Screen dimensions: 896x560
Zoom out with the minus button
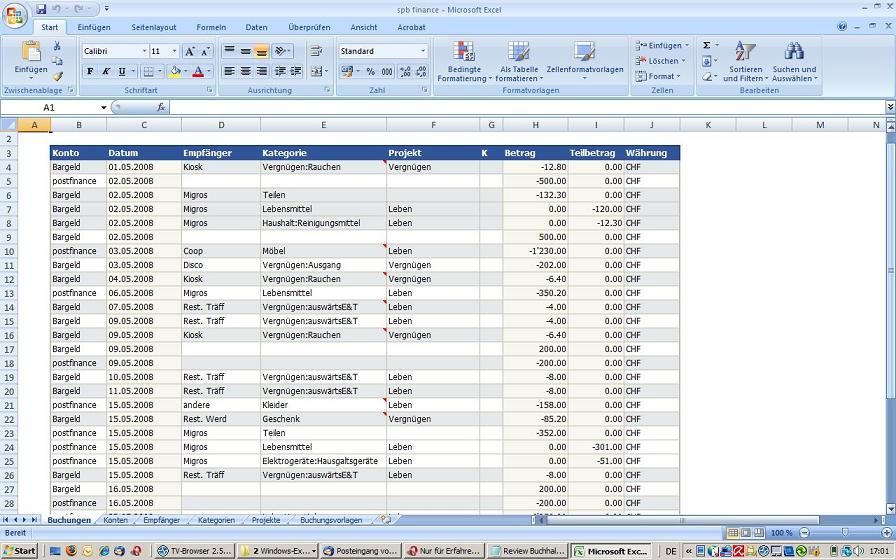click(x=805, y=533)
